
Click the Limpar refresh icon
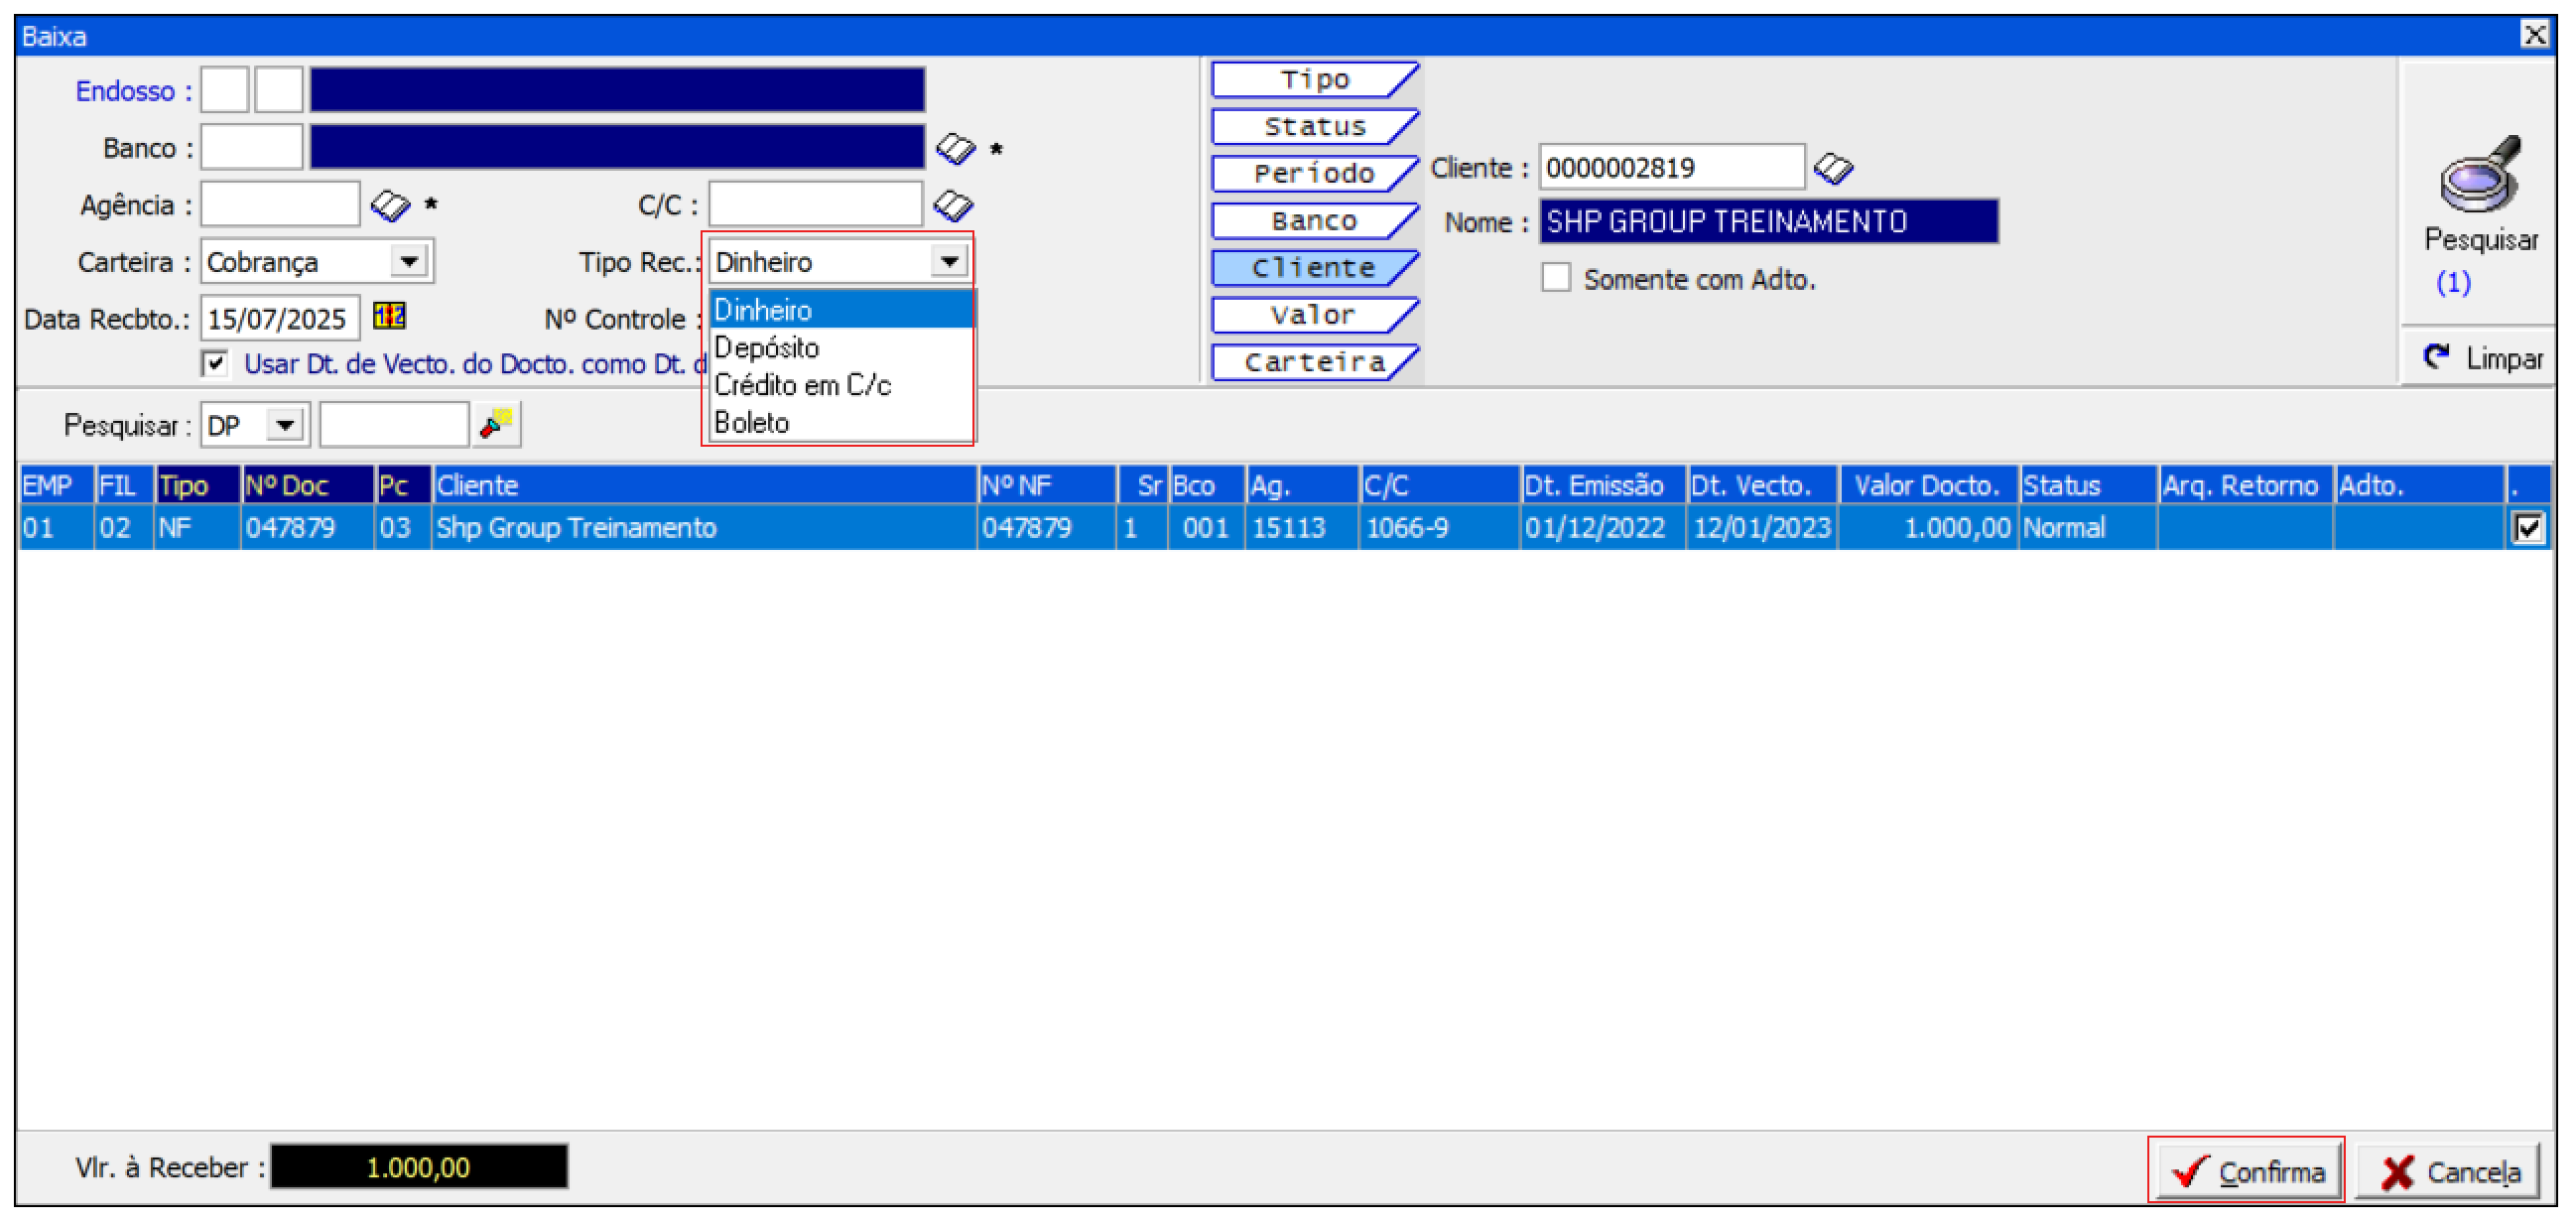click(x=2436, y=357)
